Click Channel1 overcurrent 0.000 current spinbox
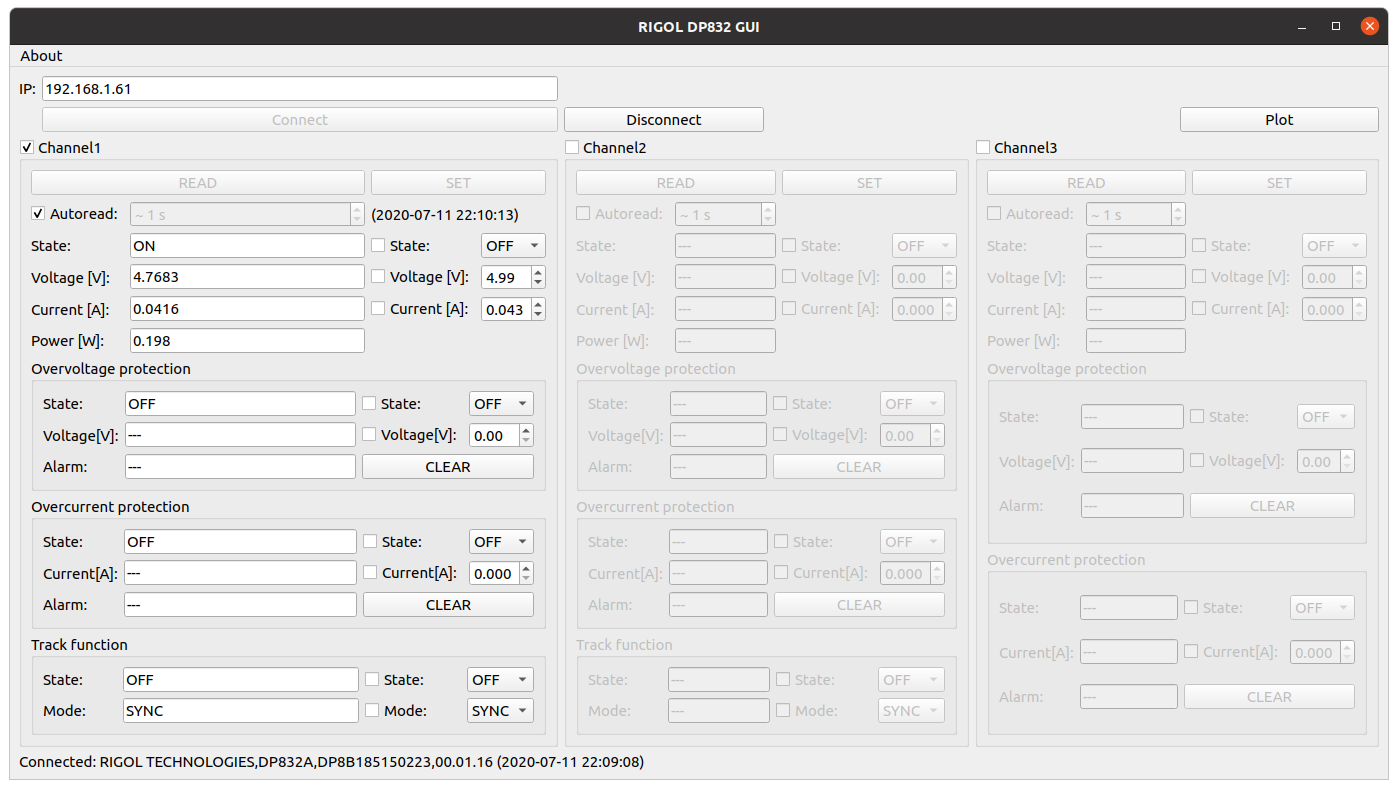1398x789 pixels. 501,573
